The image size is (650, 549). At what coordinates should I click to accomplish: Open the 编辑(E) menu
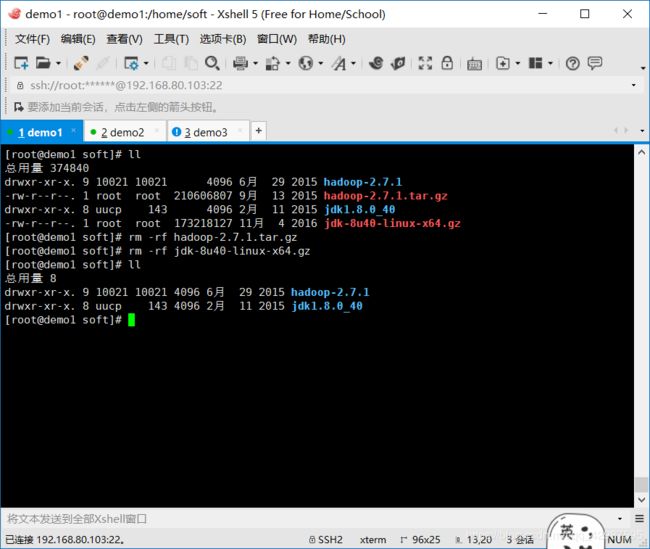78,39
